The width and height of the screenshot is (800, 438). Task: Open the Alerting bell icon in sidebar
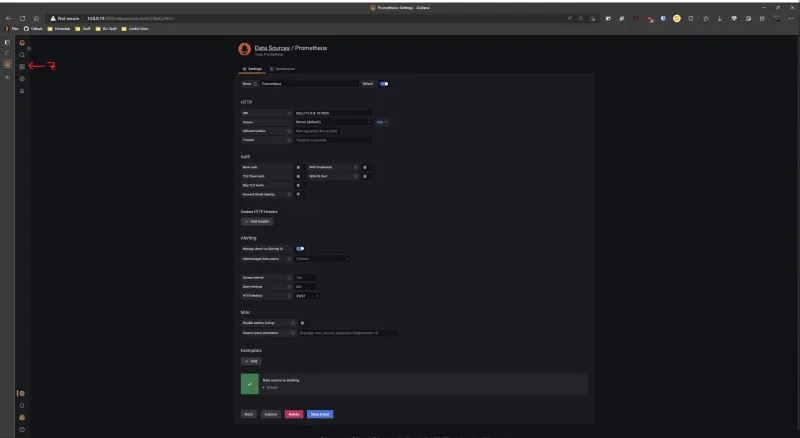(x=22, y=91)
